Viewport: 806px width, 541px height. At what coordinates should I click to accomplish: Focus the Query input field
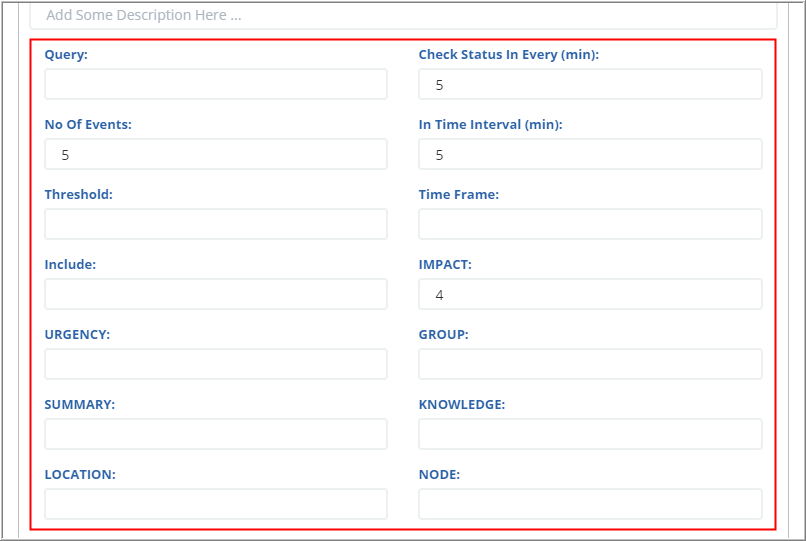[216, 84]
